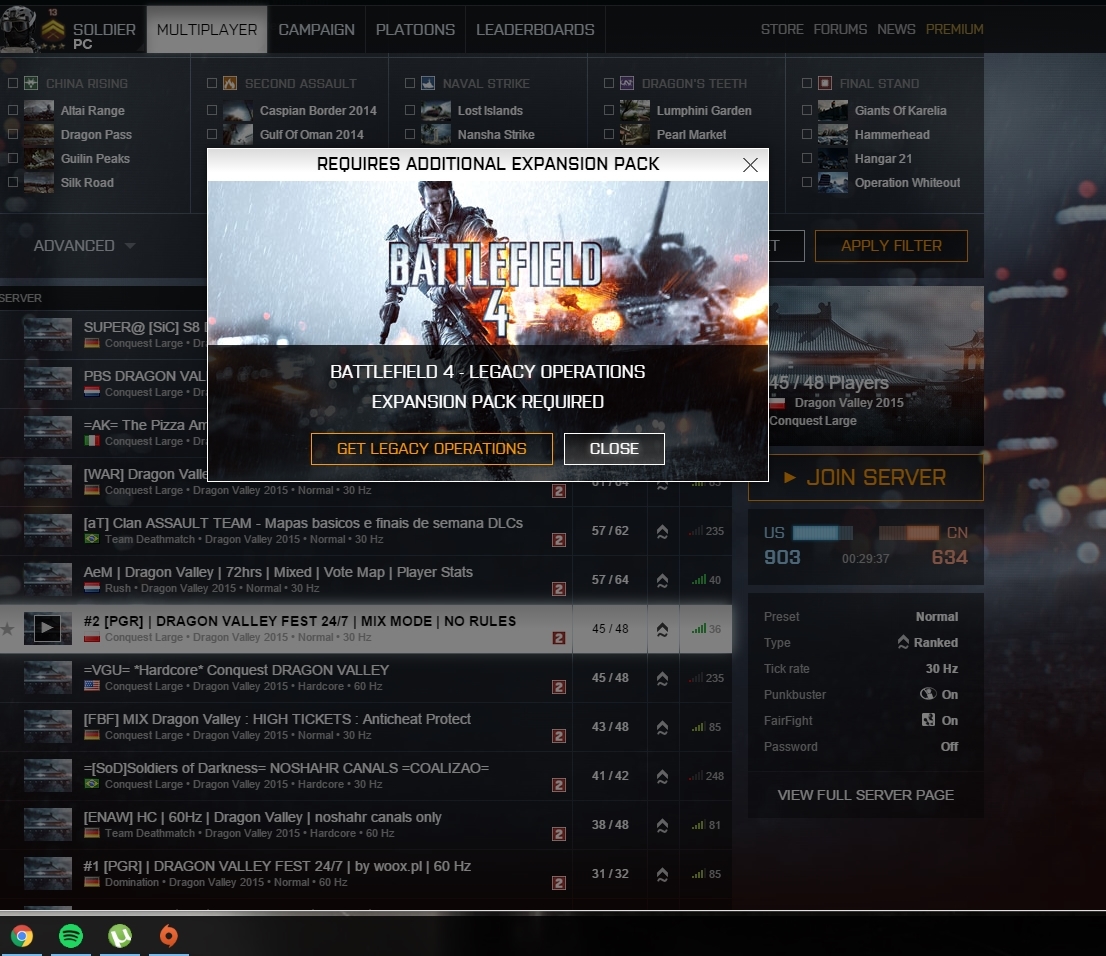The image size is (1106, 956).
Task: Toggle the Second Assault expansion checkbox
Action: coord(212,83)
